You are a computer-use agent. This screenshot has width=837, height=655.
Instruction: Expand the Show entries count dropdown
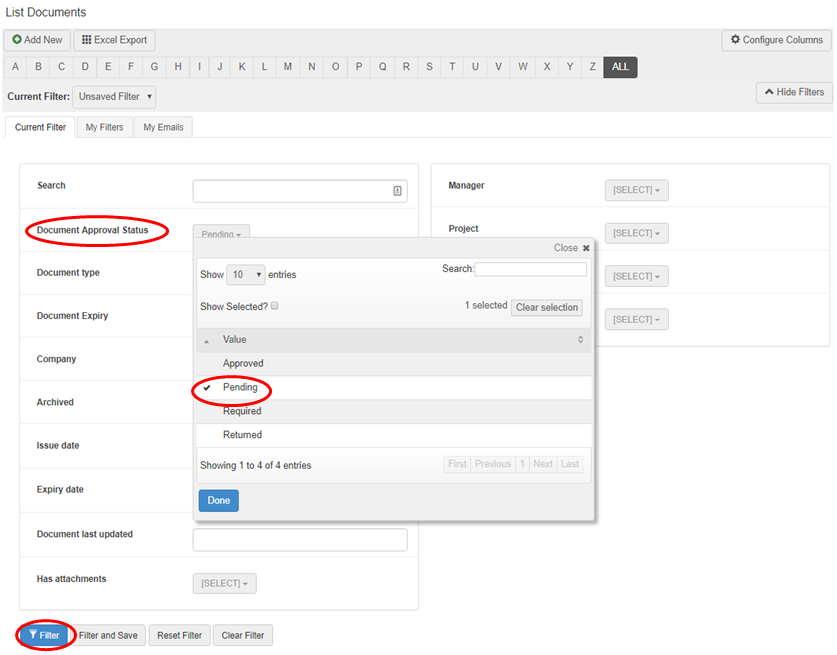tap(246, 274)
